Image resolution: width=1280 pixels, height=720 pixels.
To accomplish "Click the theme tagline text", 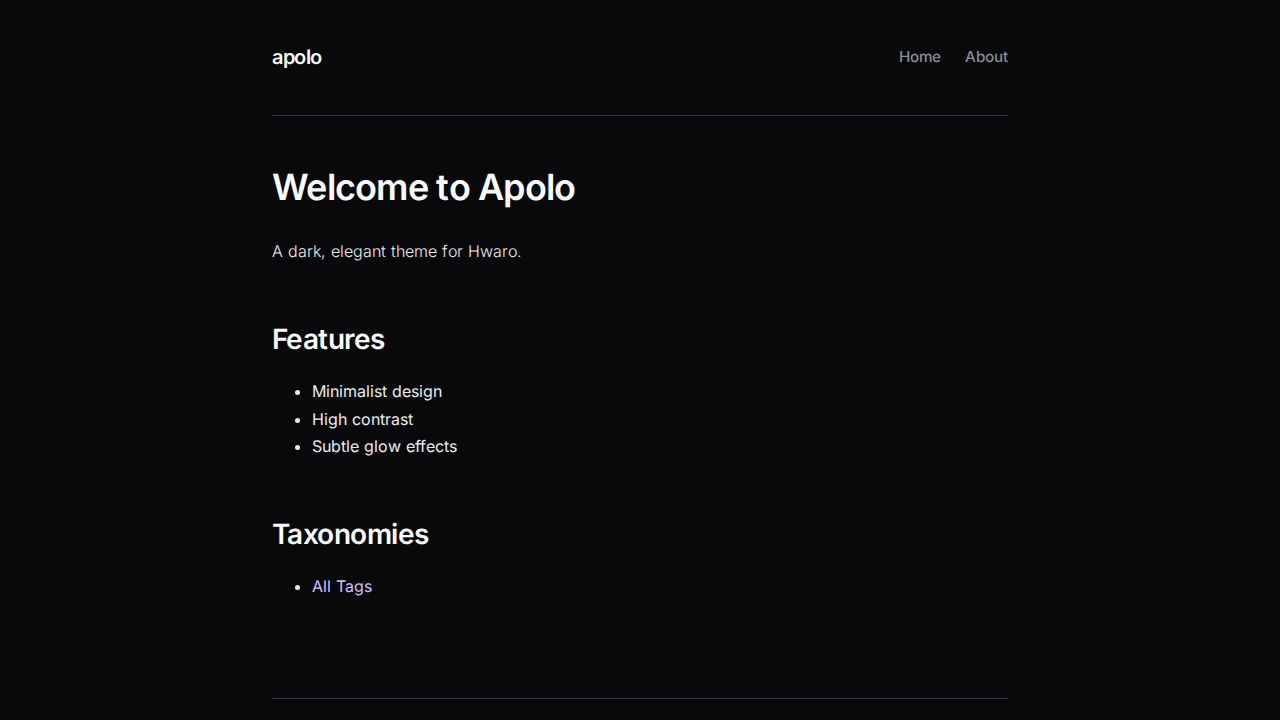I will 396,251.
